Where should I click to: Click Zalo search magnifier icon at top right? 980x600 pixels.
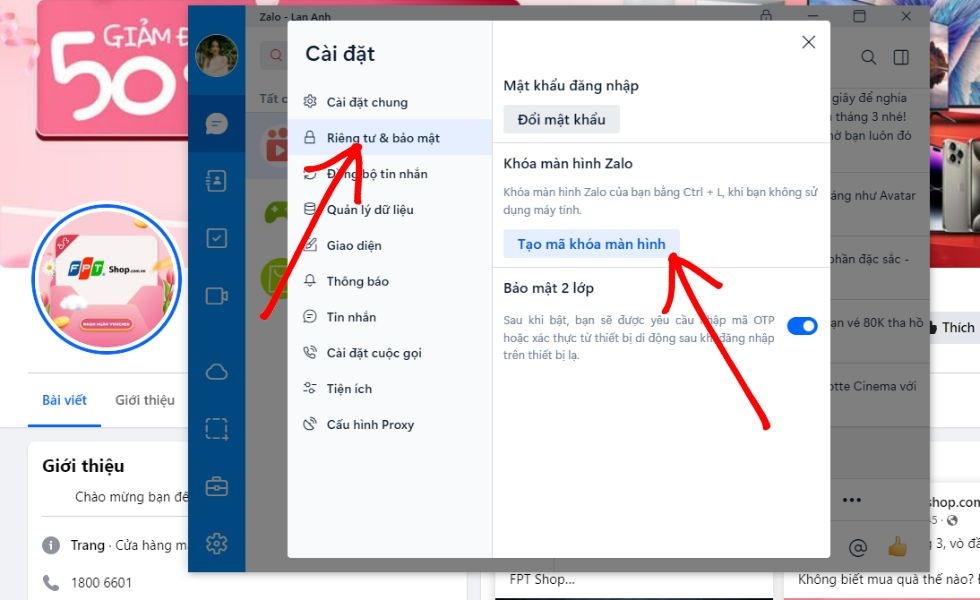click(x=868, y=58)
